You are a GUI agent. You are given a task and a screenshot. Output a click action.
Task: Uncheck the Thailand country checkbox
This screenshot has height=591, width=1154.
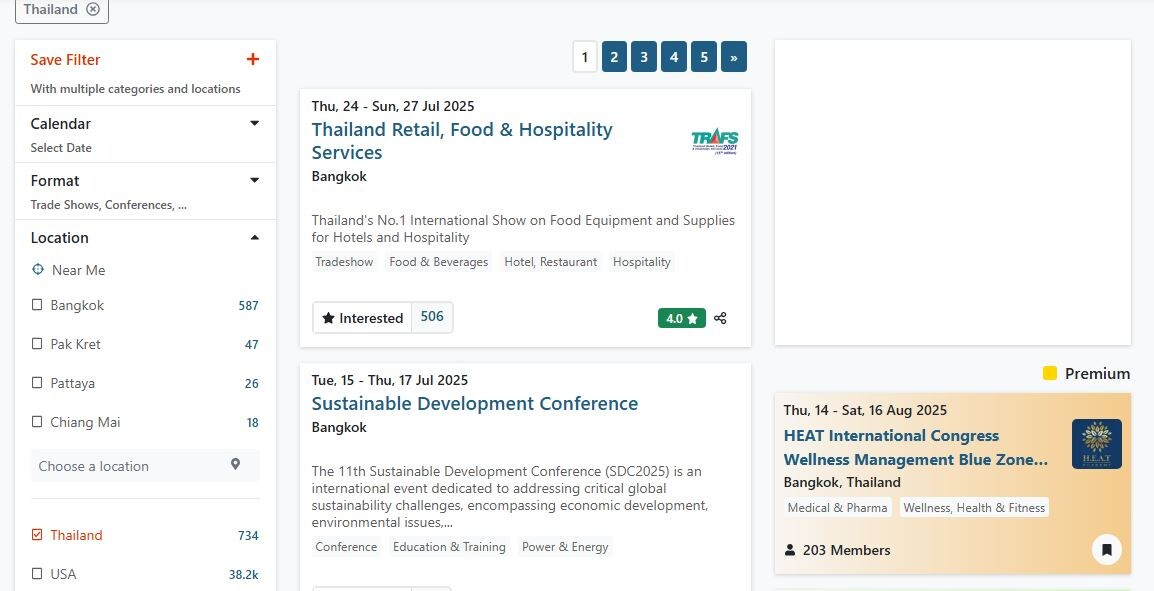(38, 535)
